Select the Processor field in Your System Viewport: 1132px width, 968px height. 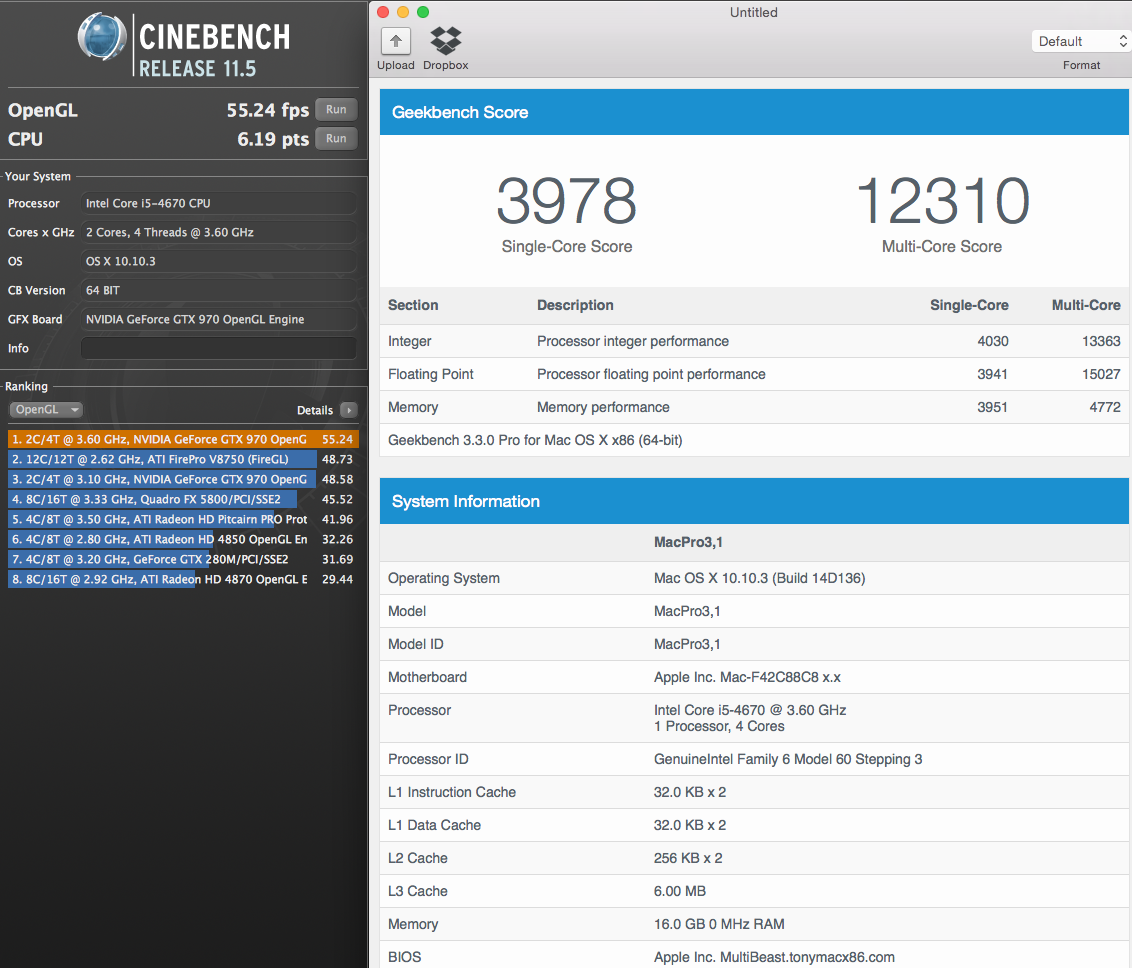[218, 203]
